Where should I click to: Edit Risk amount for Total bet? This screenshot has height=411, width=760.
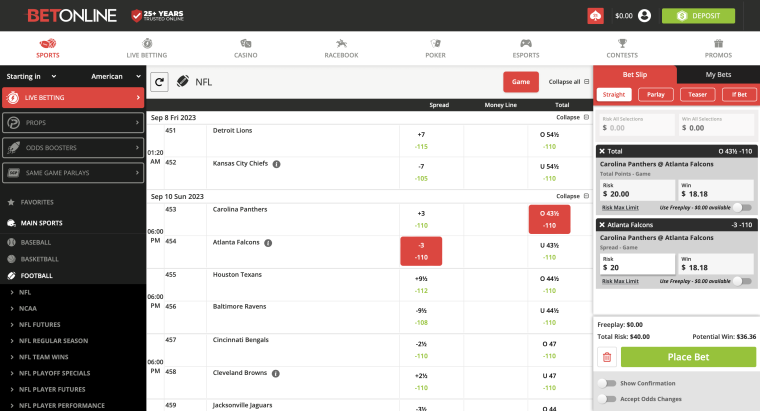pos(637,190)
